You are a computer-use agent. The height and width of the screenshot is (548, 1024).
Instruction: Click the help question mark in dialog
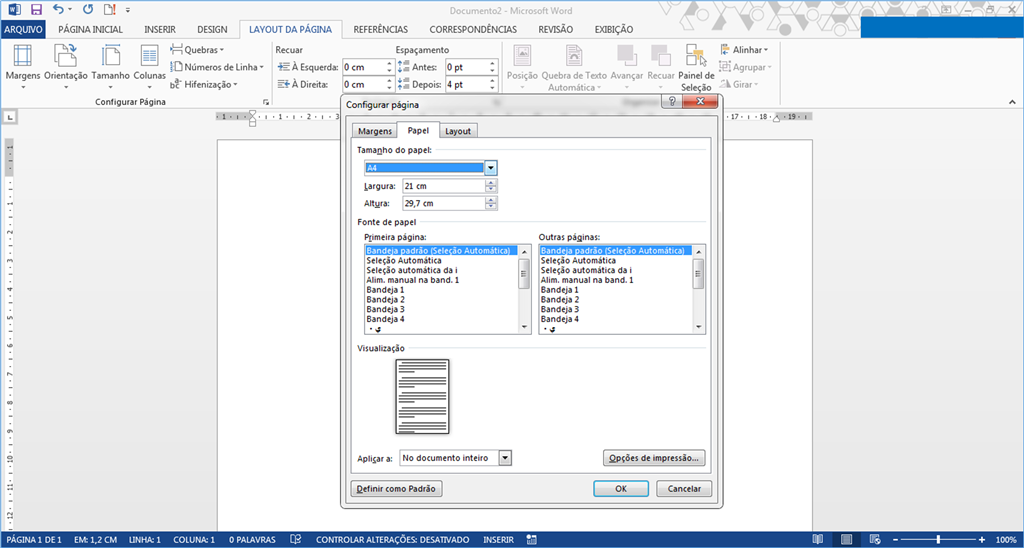coord(672,102)
